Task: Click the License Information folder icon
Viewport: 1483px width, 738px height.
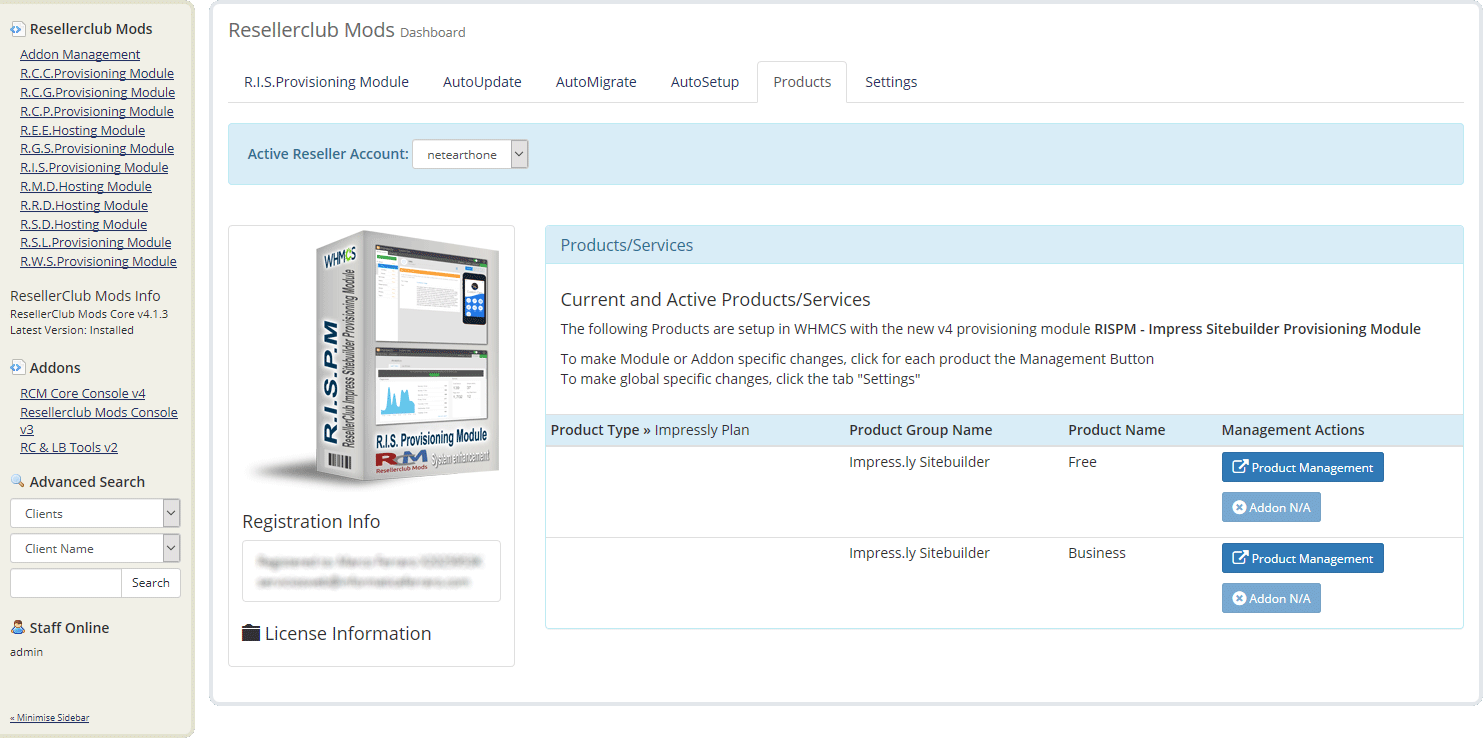Action: pos(251,633)
